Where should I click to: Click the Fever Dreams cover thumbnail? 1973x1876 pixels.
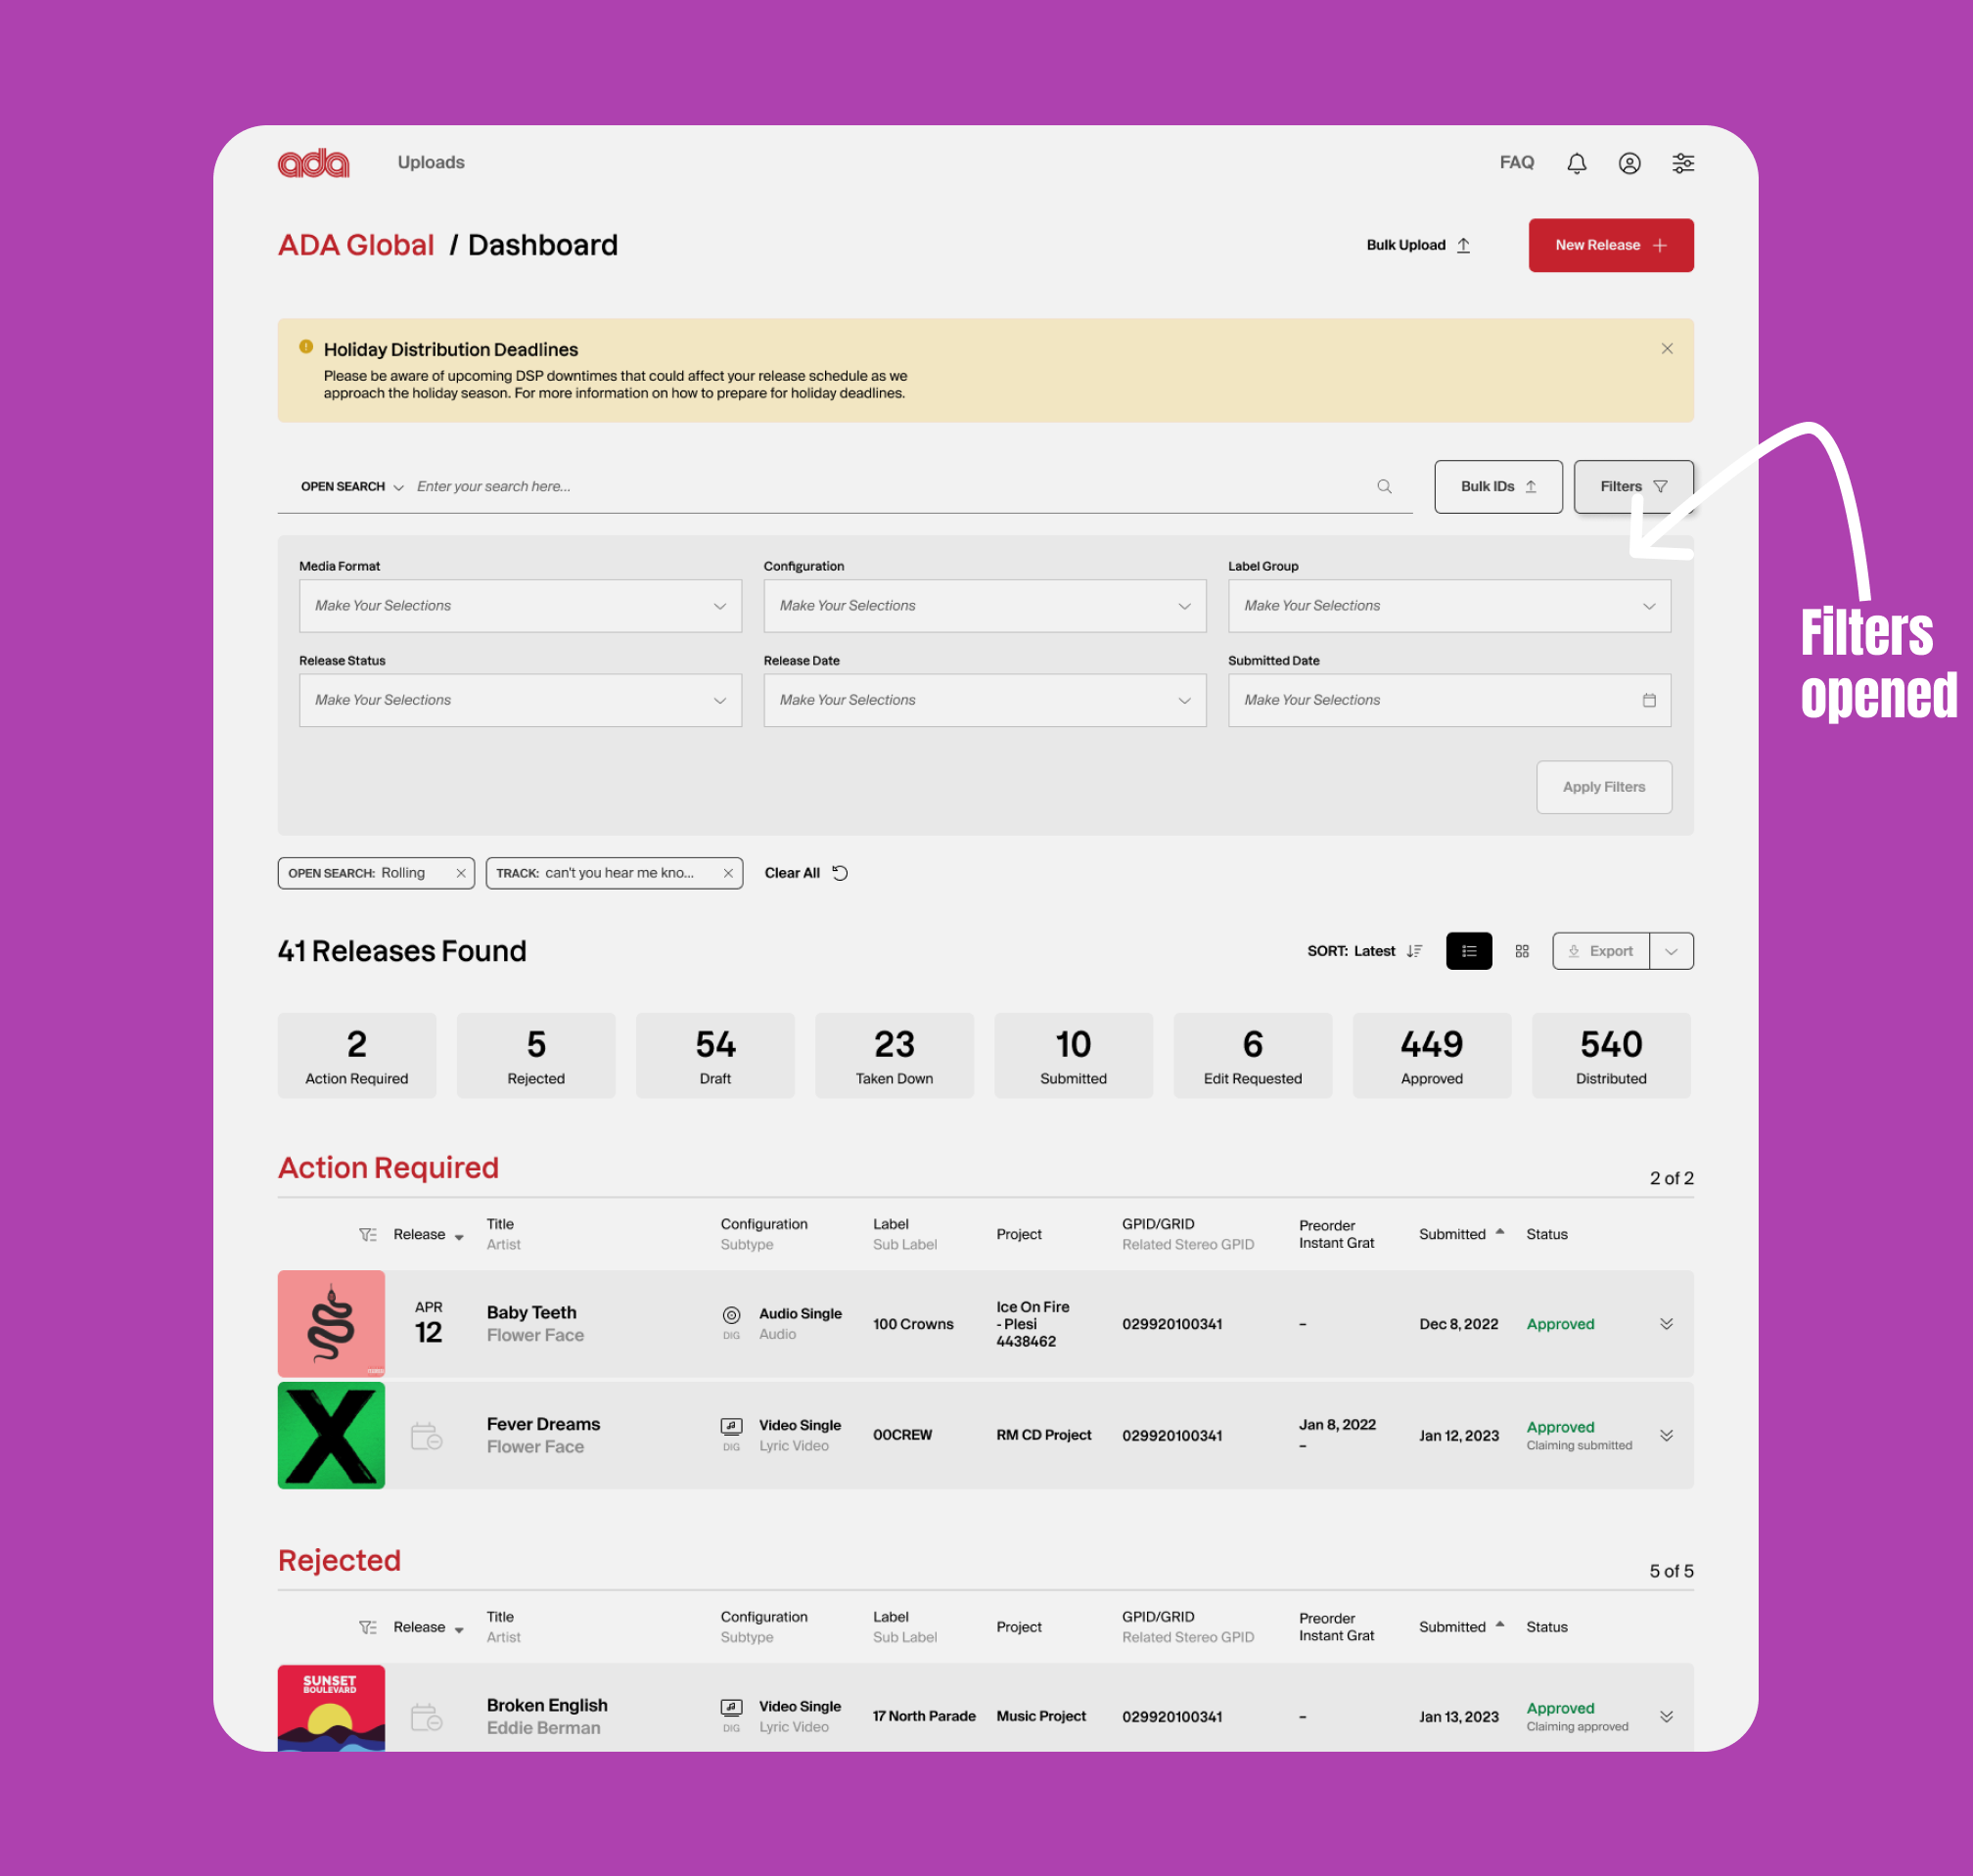point(331,1435)
